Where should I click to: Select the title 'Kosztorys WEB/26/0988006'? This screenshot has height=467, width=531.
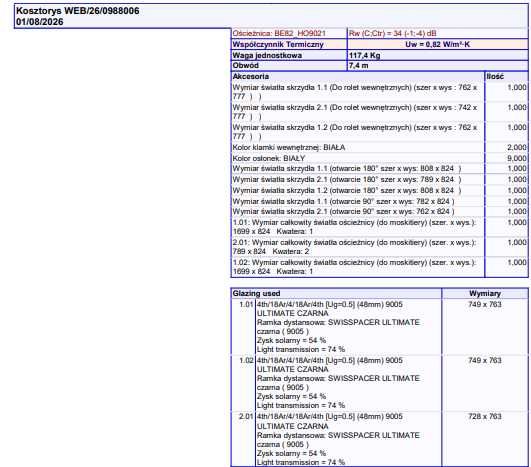(x=78, y=11)
